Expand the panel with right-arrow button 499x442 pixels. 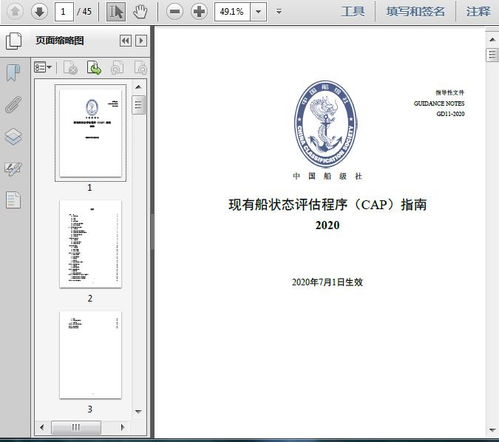point(141,41)
